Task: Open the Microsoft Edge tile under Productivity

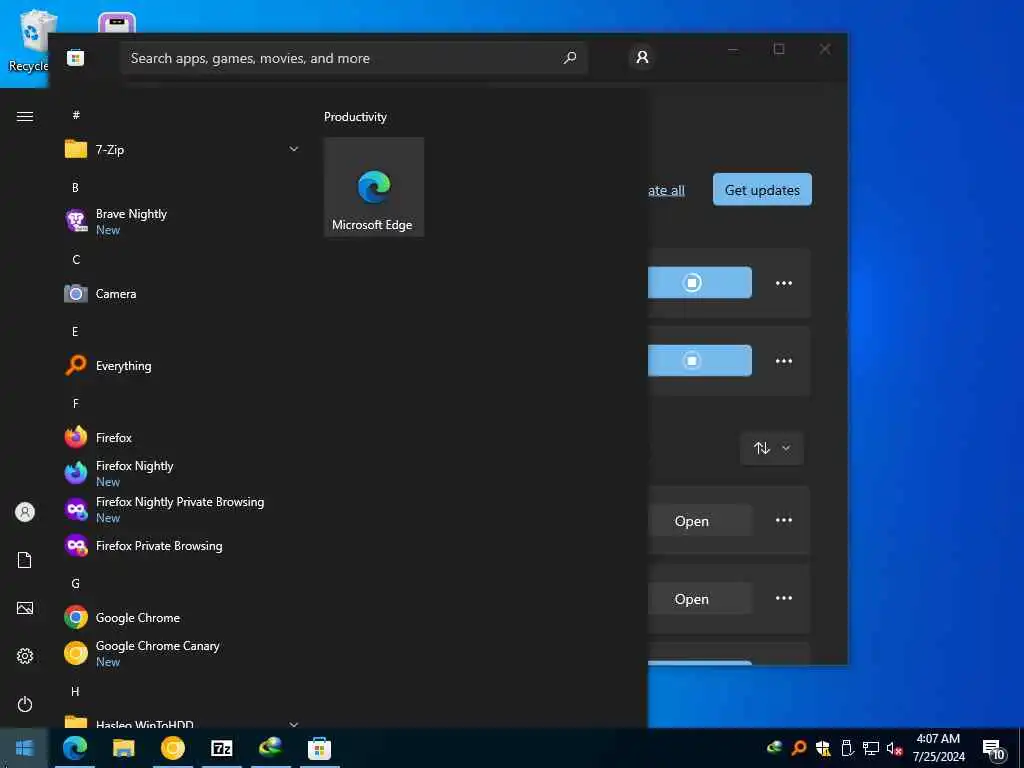Action: coord(374,187)
